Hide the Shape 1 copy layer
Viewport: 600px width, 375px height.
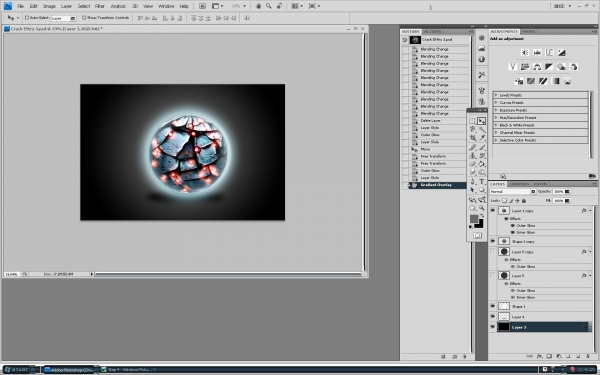tap(493, 241)
